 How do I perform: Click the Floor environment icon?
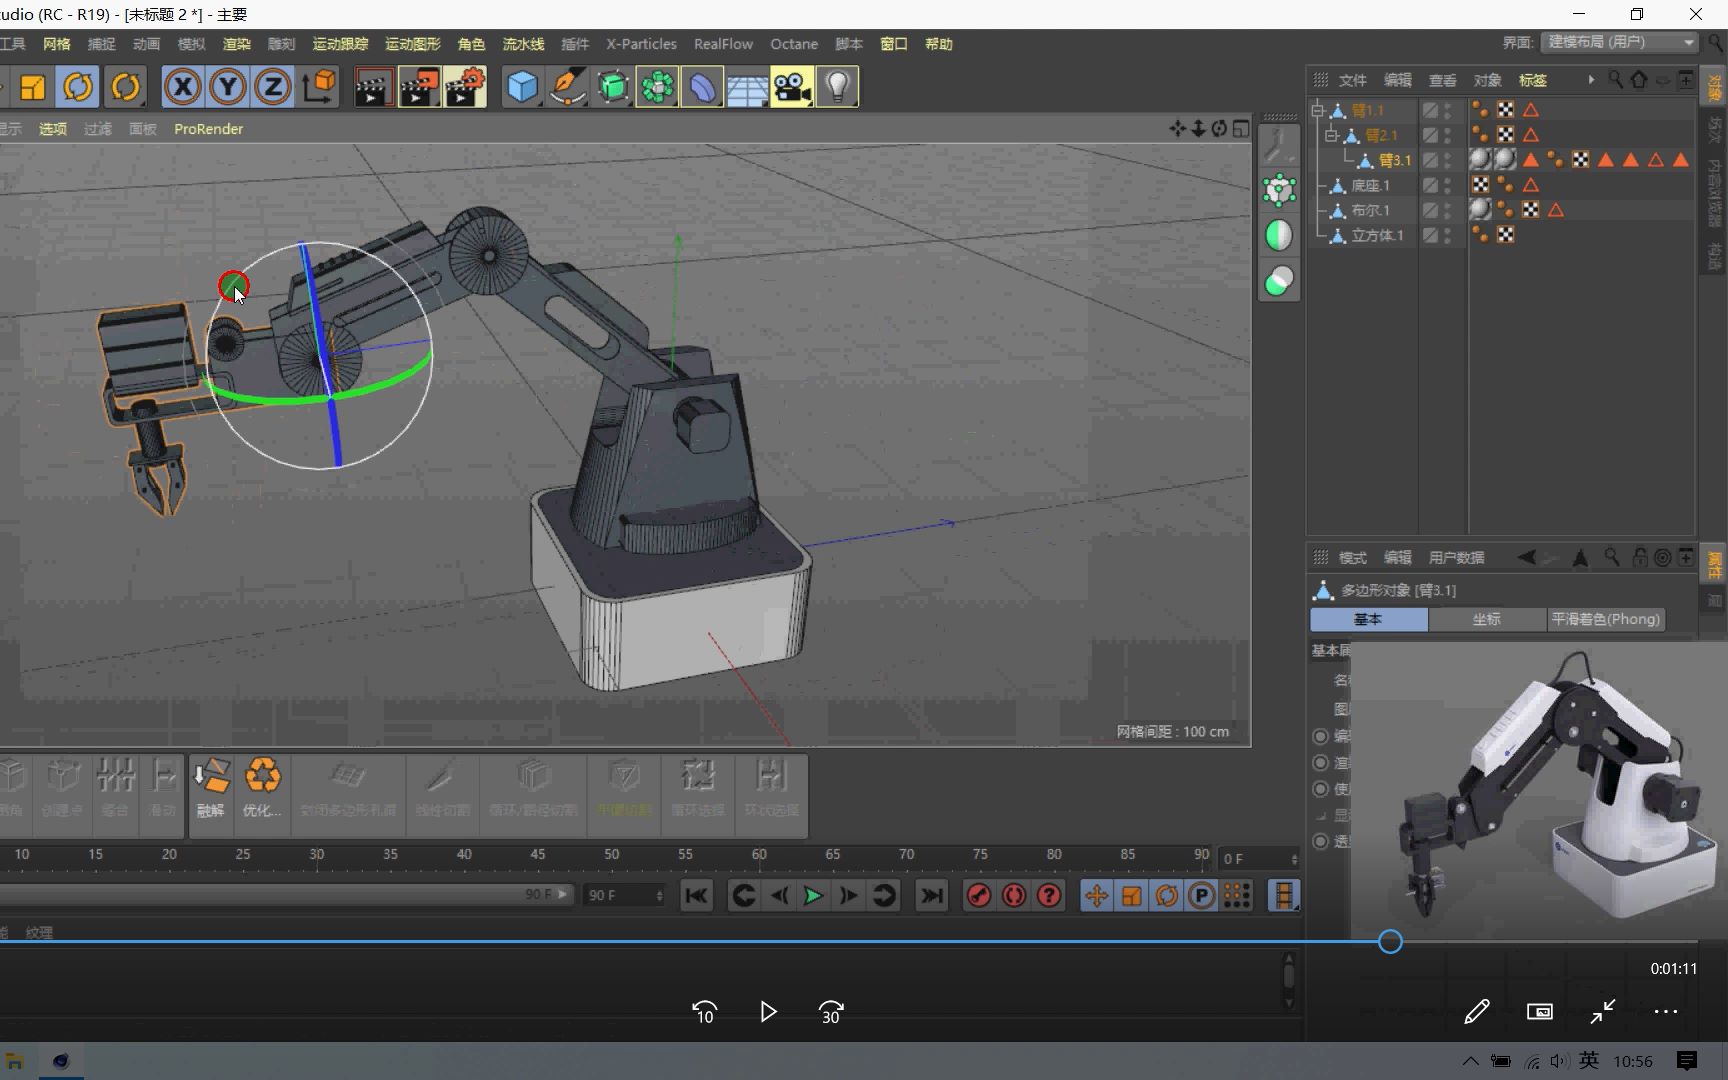747,88
